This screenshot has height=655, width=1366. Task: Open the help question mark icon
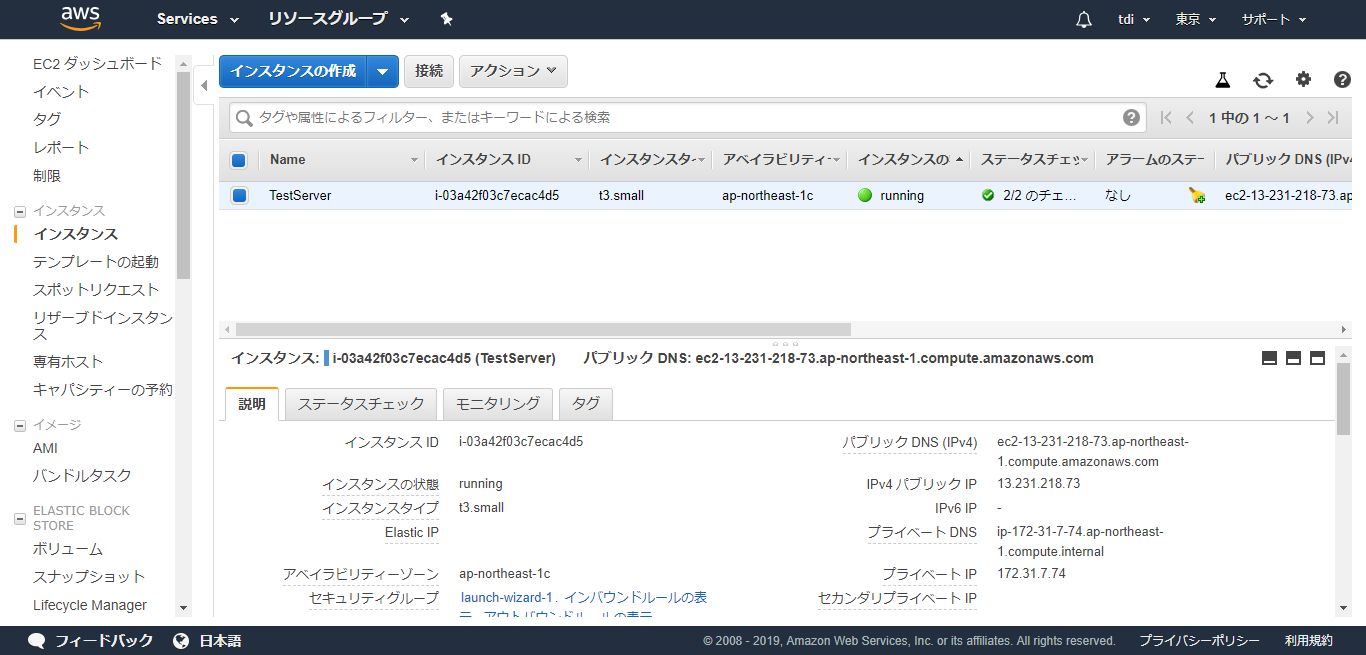[1342, 80]
